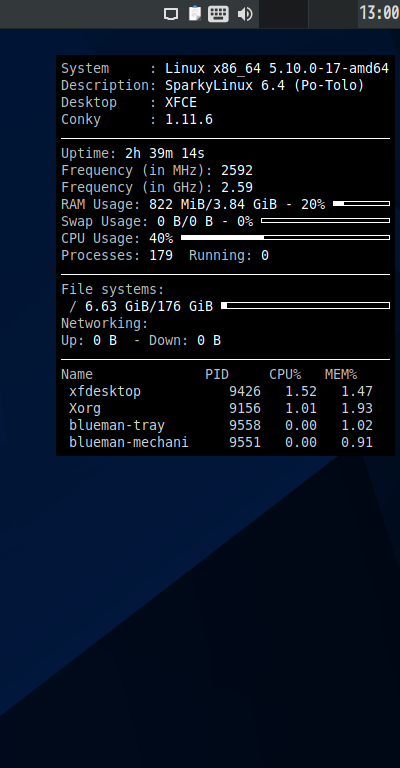Click the 'Up: 0 B' network text
This screenshot has width=400, height=768.
click(89, 340)
